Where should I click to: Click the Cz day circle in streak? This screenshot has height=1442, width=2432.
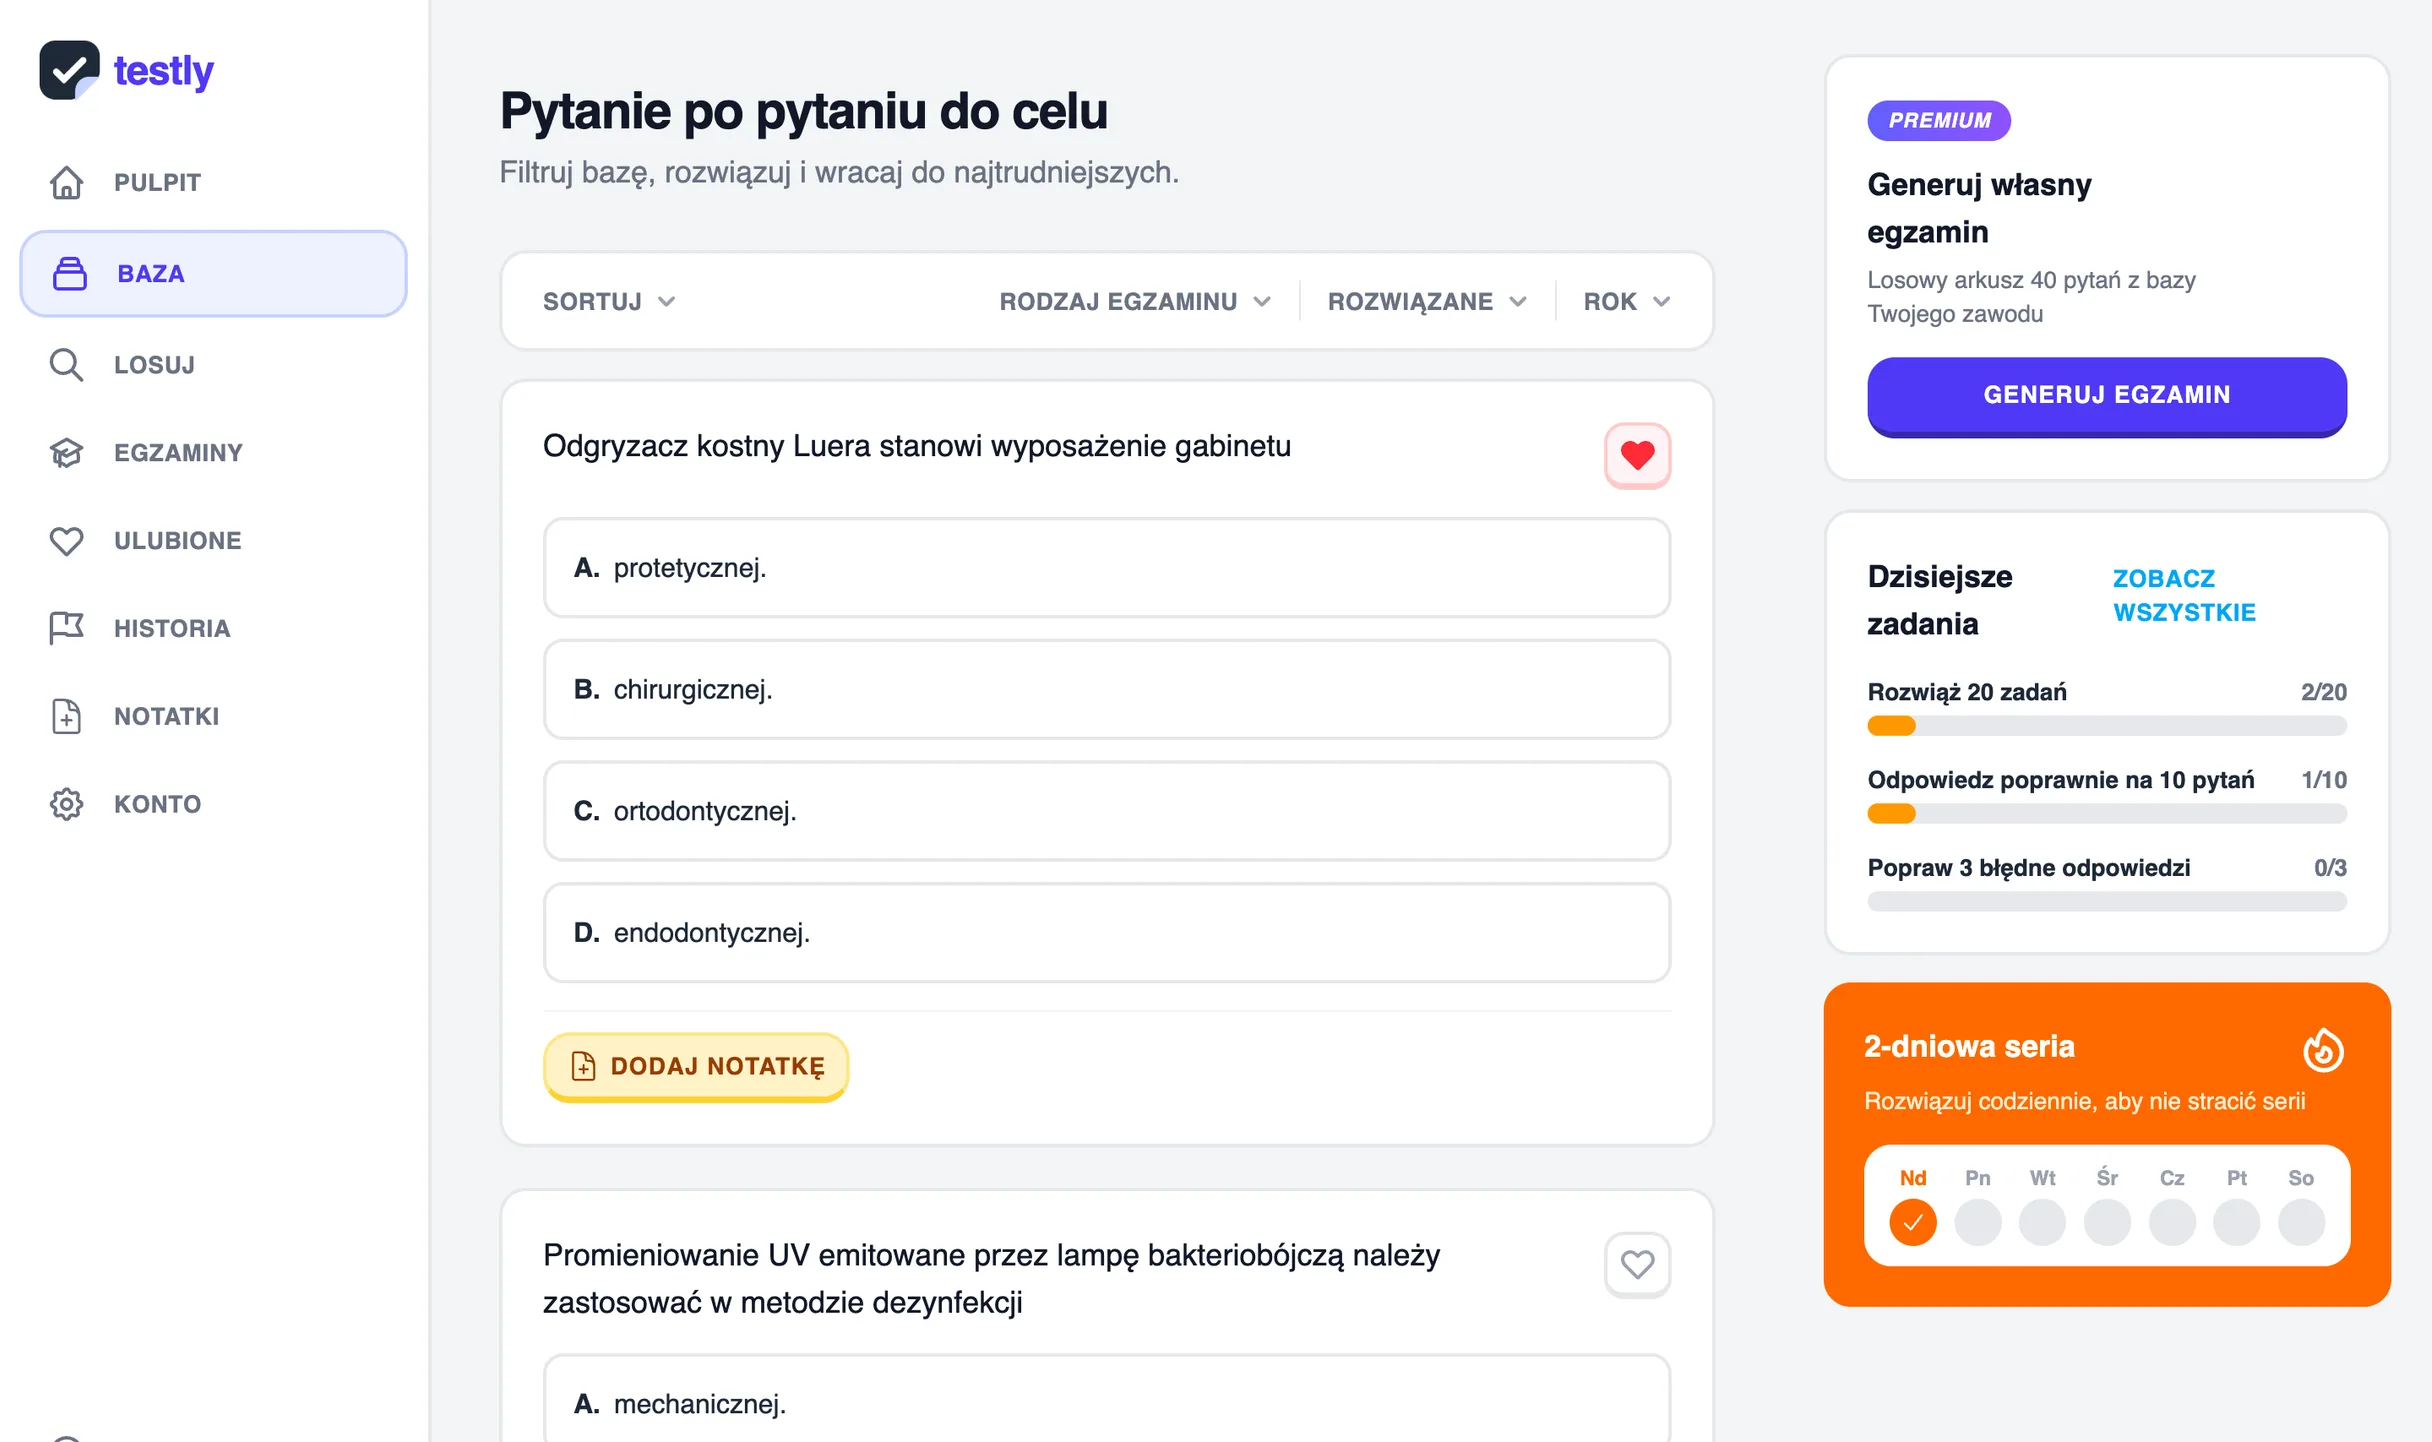point(2172,1222)
